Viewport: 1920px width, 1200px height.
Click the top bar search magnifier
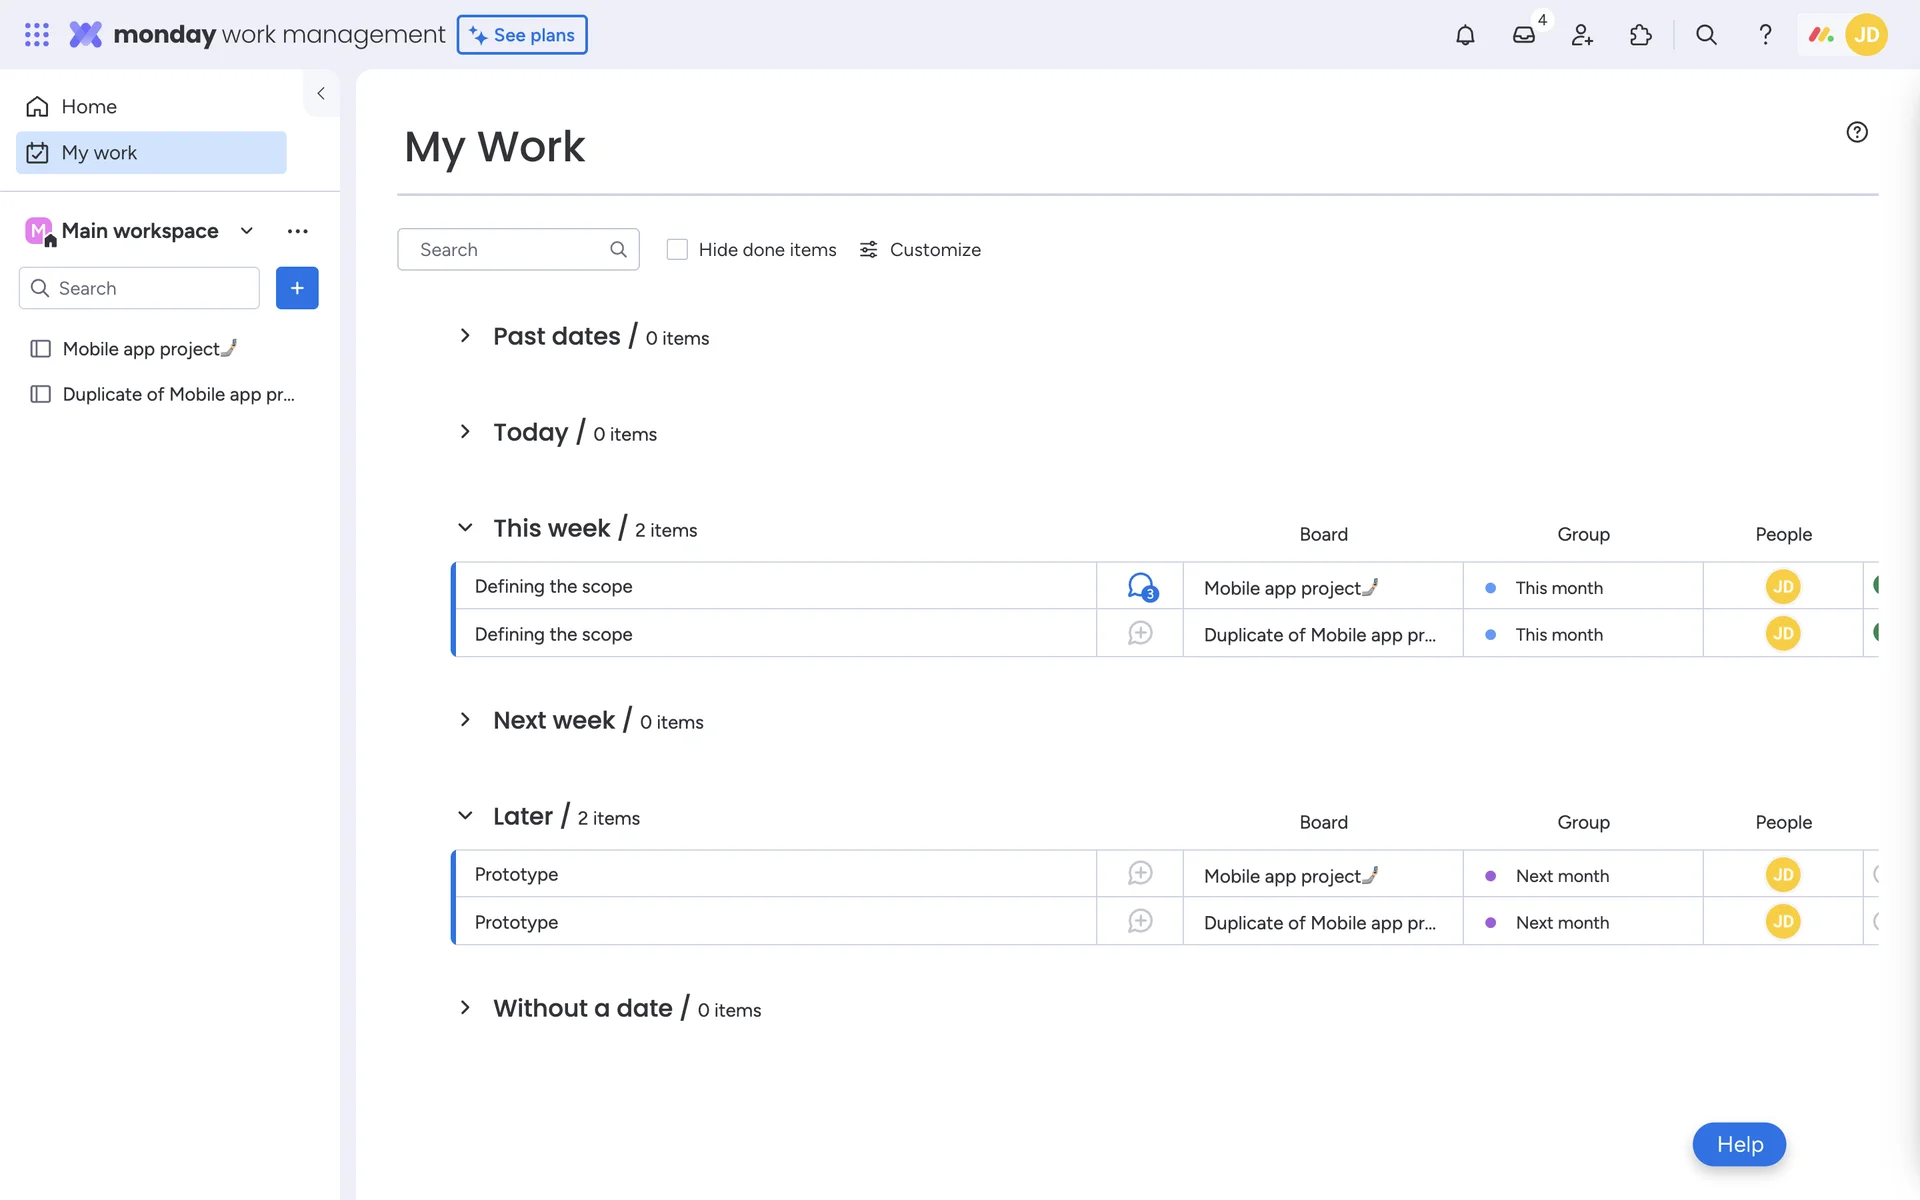pyautogui.click(x=1706, y=35)
